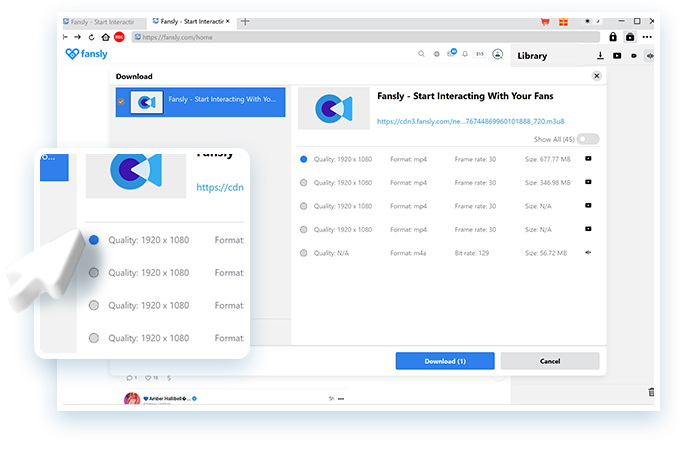Click the Fansly wallet balance box
684x449 pixels.
click(x=480, y=54)
